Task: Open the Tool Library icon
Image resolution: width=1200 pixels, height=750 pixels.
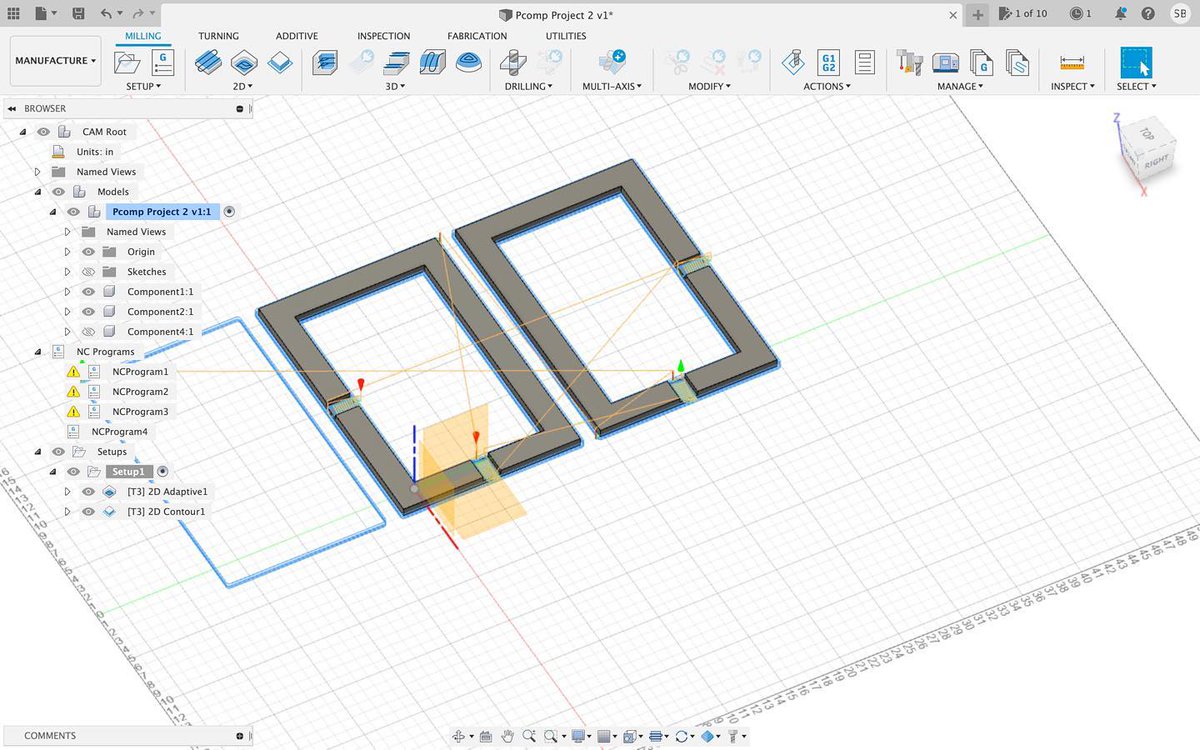Action: (x=909, y=62)
